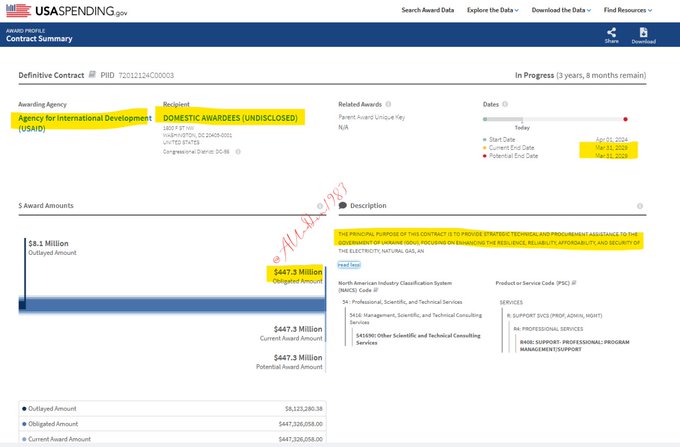680x447 pixels.
Task: Click the Outlayed Amount legend dot
Action: [23, 408]
